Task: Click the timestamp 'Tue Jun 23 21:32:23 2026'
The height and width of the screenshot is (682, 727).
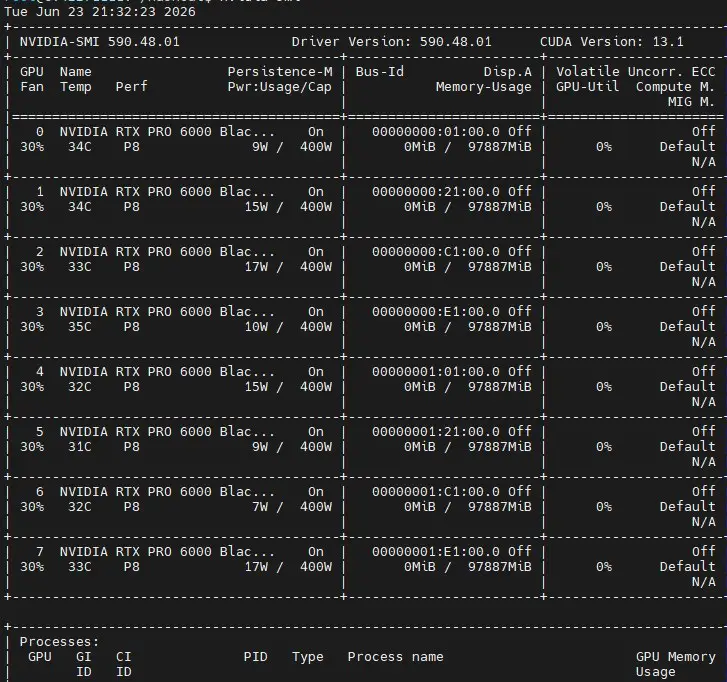Action: [x=100, y=12]
